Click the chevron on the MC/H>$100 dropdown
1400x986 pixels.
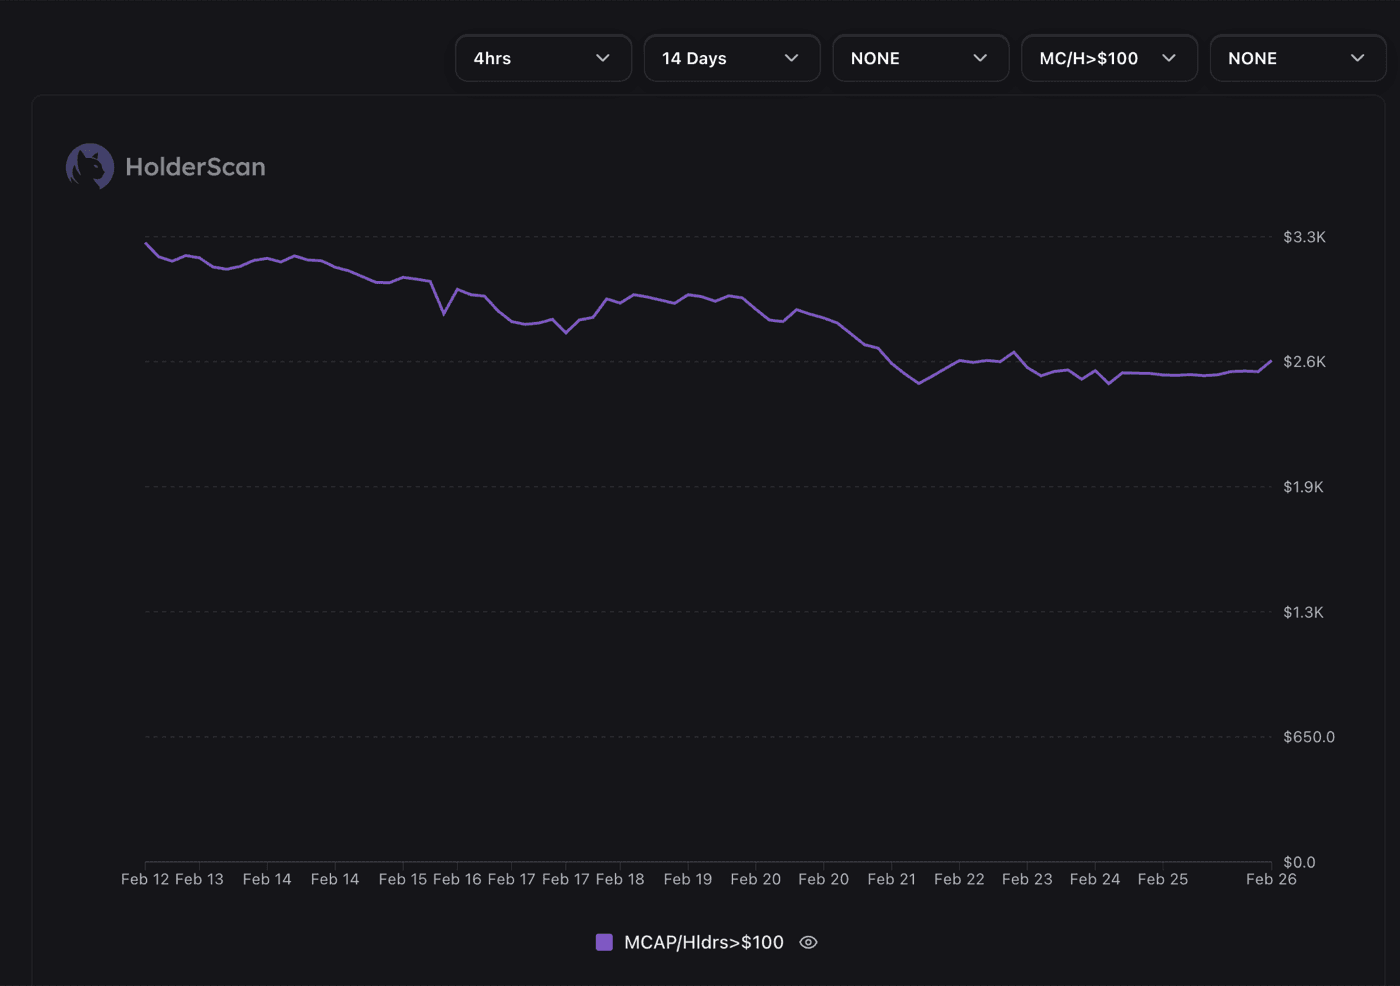coord(1169,58)
